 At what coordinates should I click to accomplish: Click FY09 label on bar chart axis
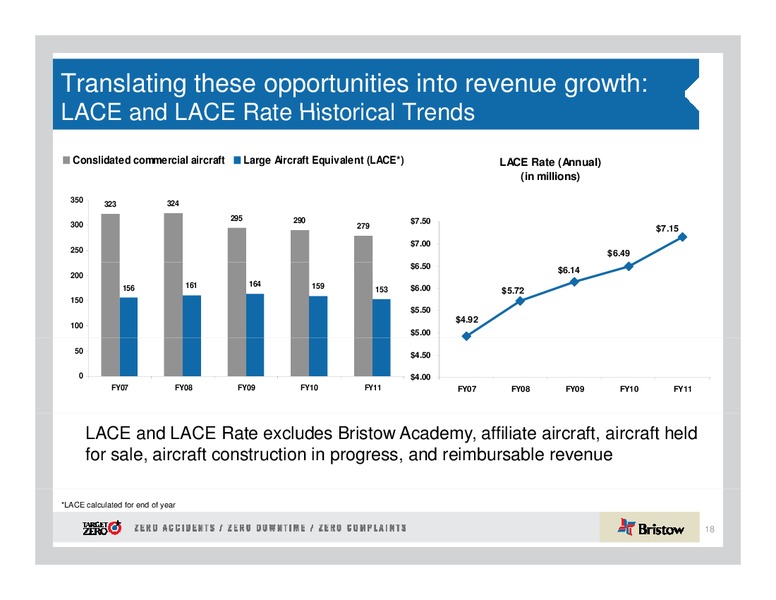pos(246,388)
